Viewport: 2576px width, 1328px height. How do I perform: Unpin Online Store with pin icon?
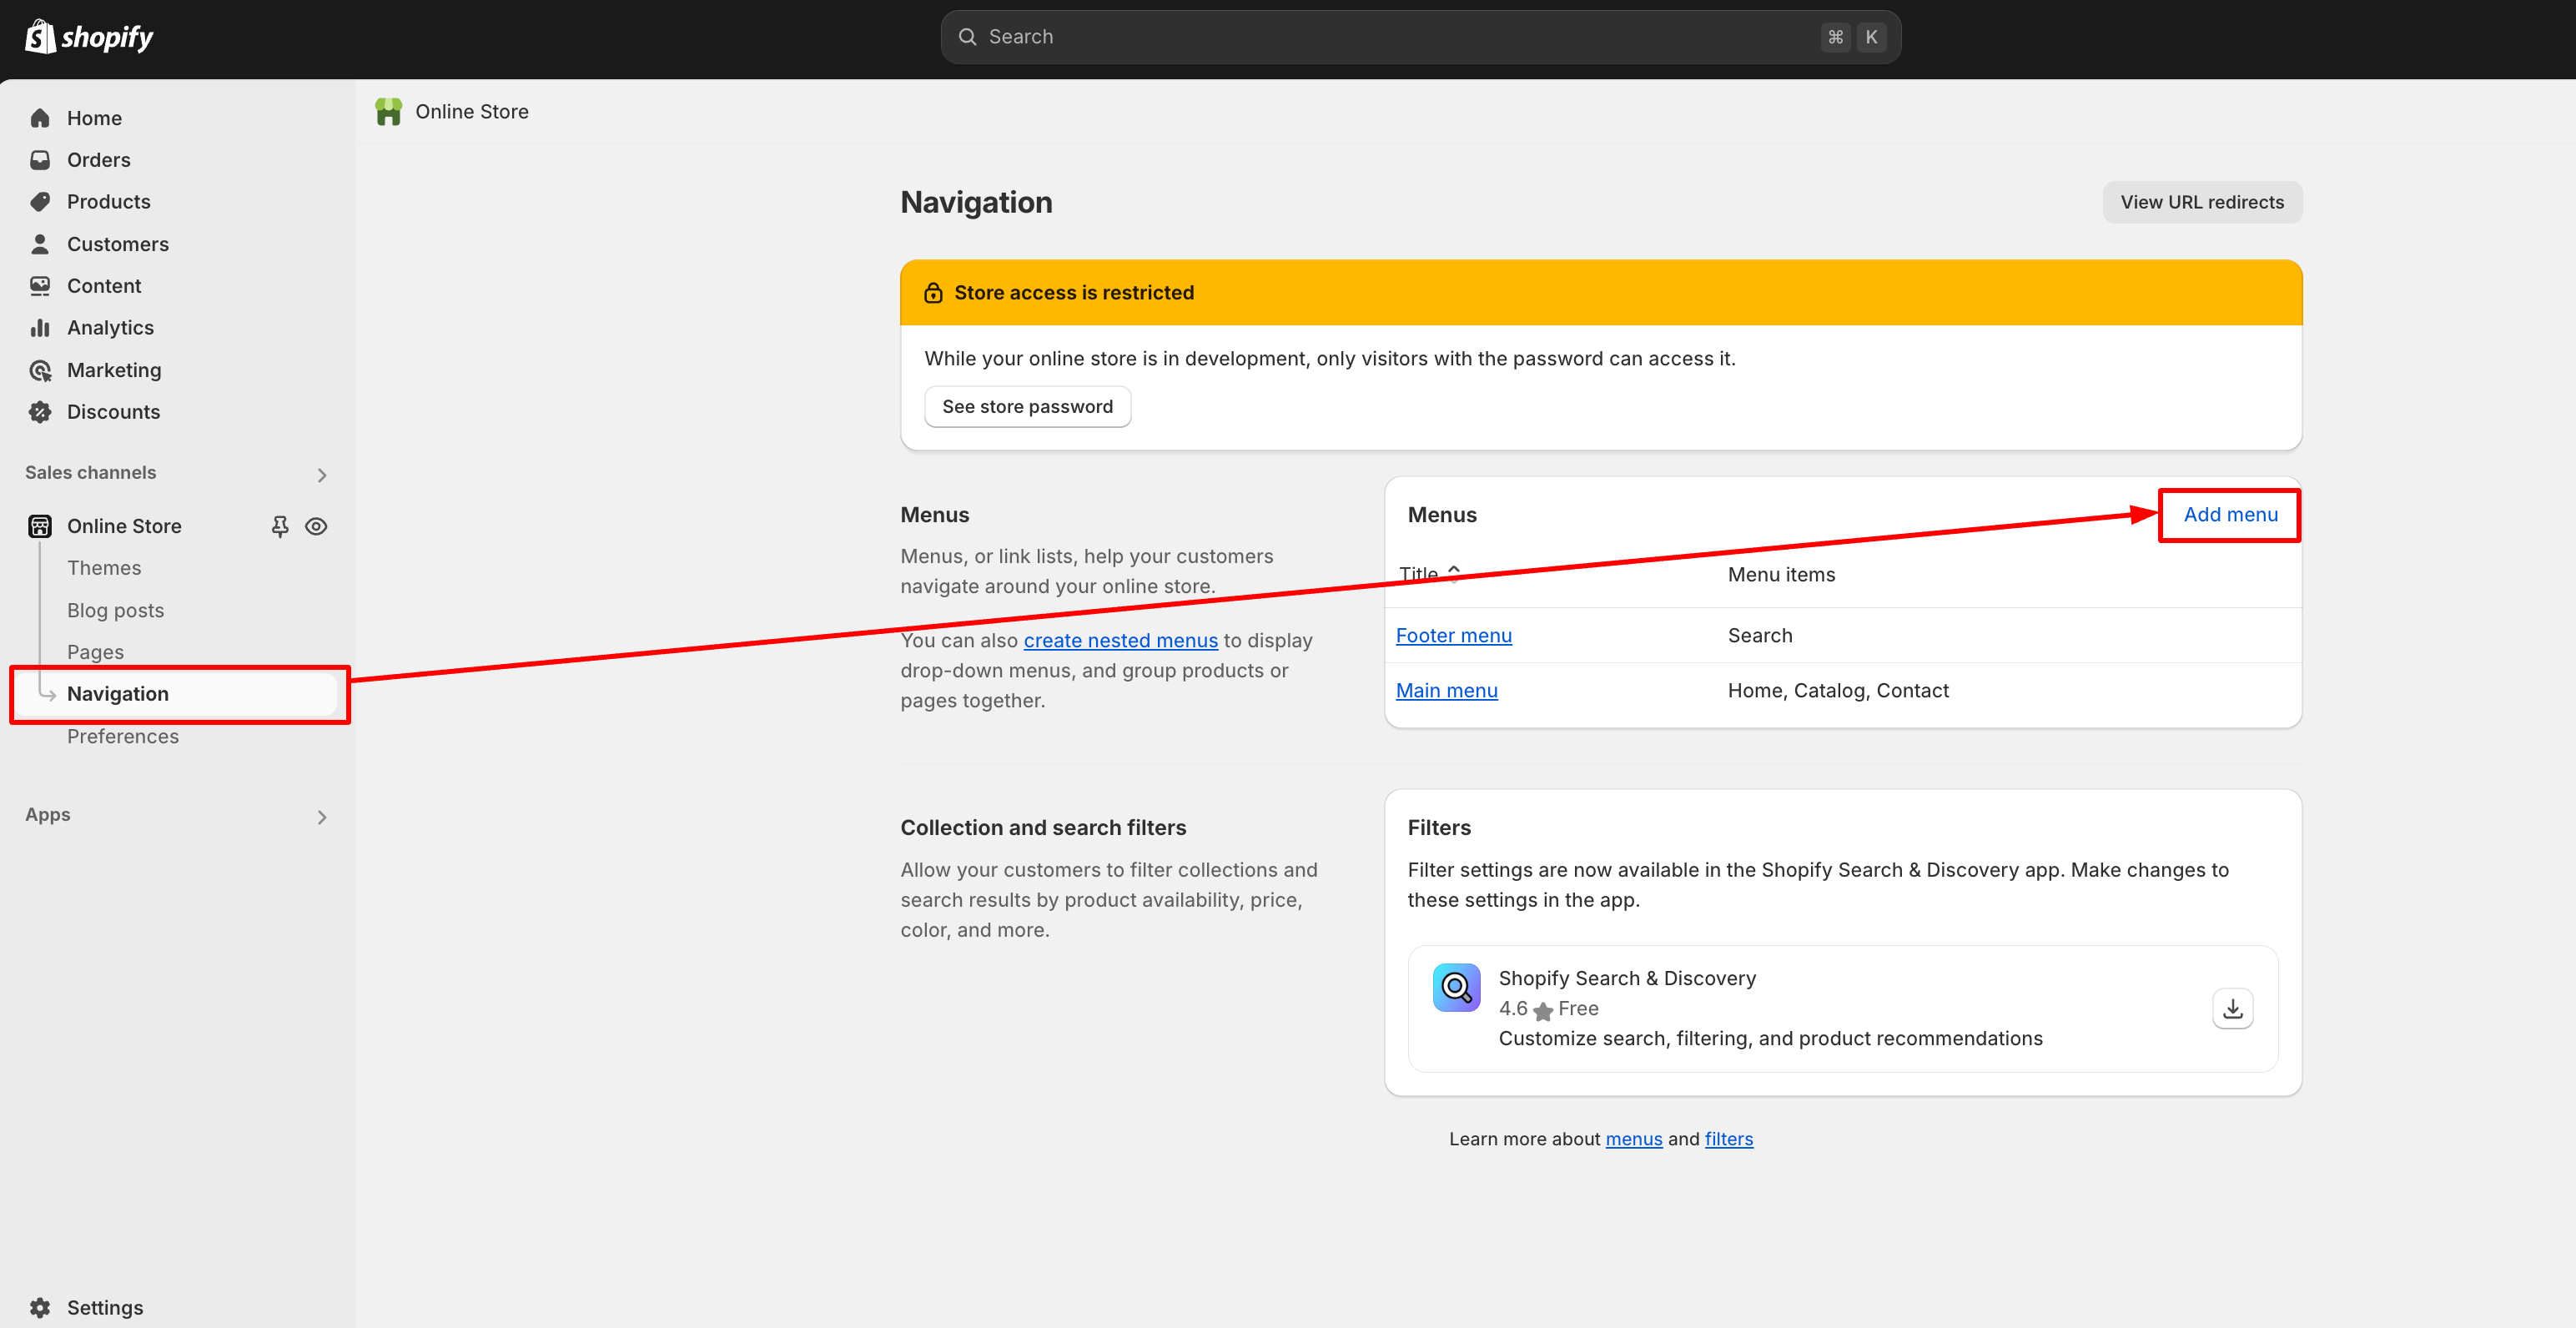pos(280,526)
